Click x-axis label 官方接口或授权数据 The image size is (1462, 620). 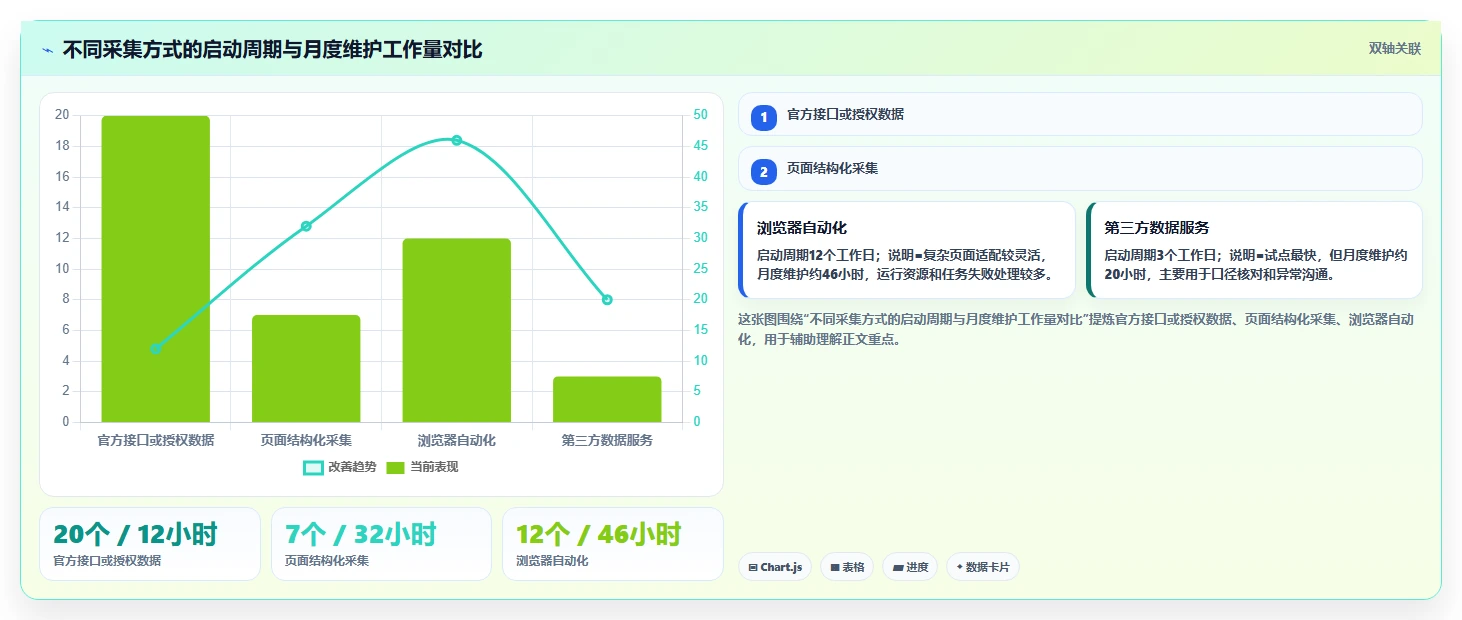click(156, 440)
